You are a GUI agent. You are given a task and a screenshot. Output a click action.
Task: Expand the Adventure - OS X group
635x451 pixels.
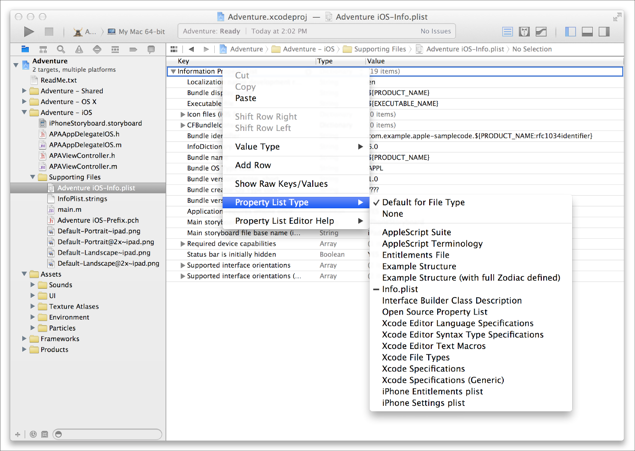(x=24, y=102)
